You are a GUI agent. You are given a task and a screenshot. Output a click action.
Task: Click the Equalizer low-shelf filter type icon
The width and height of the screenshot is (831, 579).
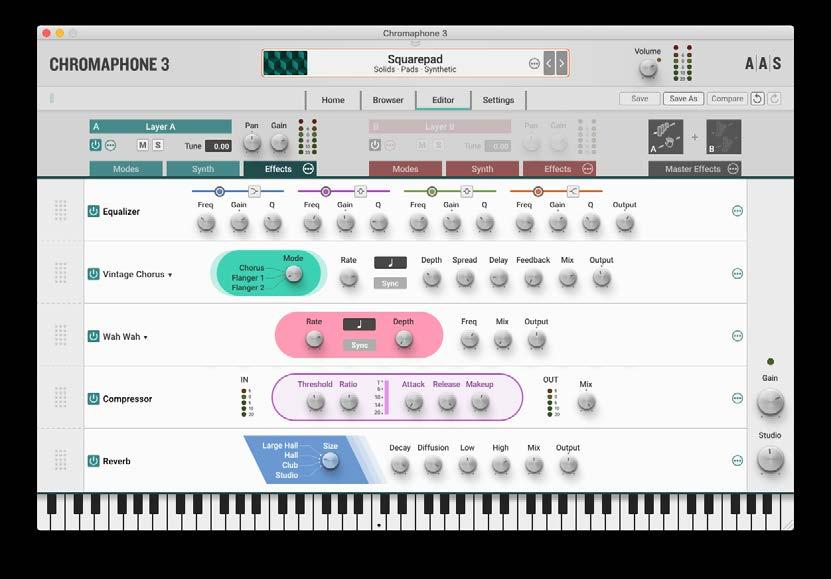(254, 191)
